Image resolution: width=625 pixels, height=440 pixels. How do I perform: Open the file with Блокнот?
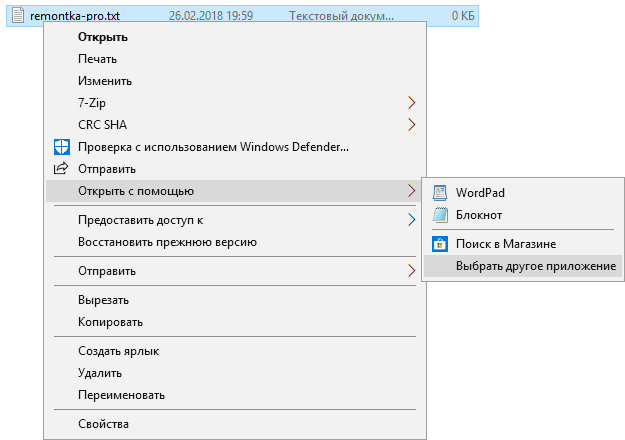click(523, 215)
